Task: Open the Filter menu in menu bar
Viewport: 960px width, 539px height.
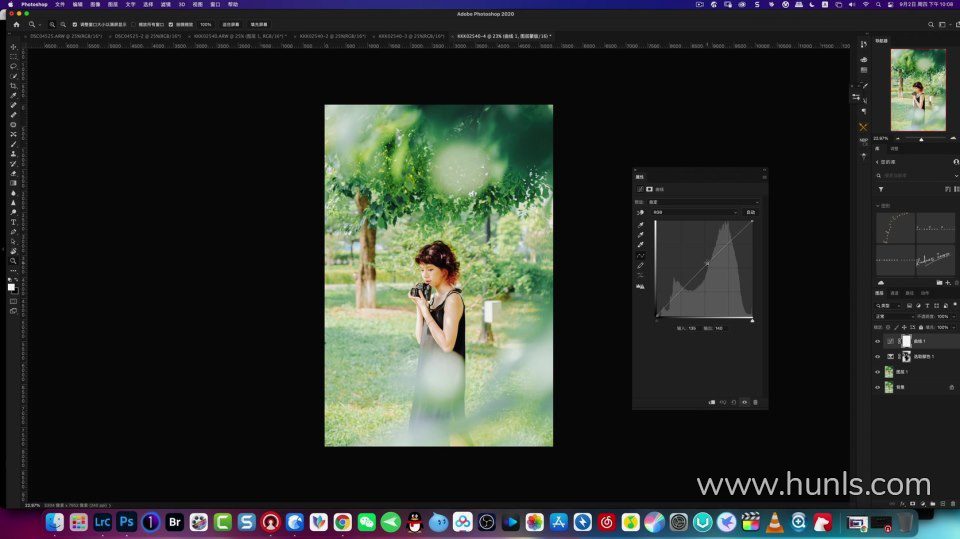Action: [165, 4]
